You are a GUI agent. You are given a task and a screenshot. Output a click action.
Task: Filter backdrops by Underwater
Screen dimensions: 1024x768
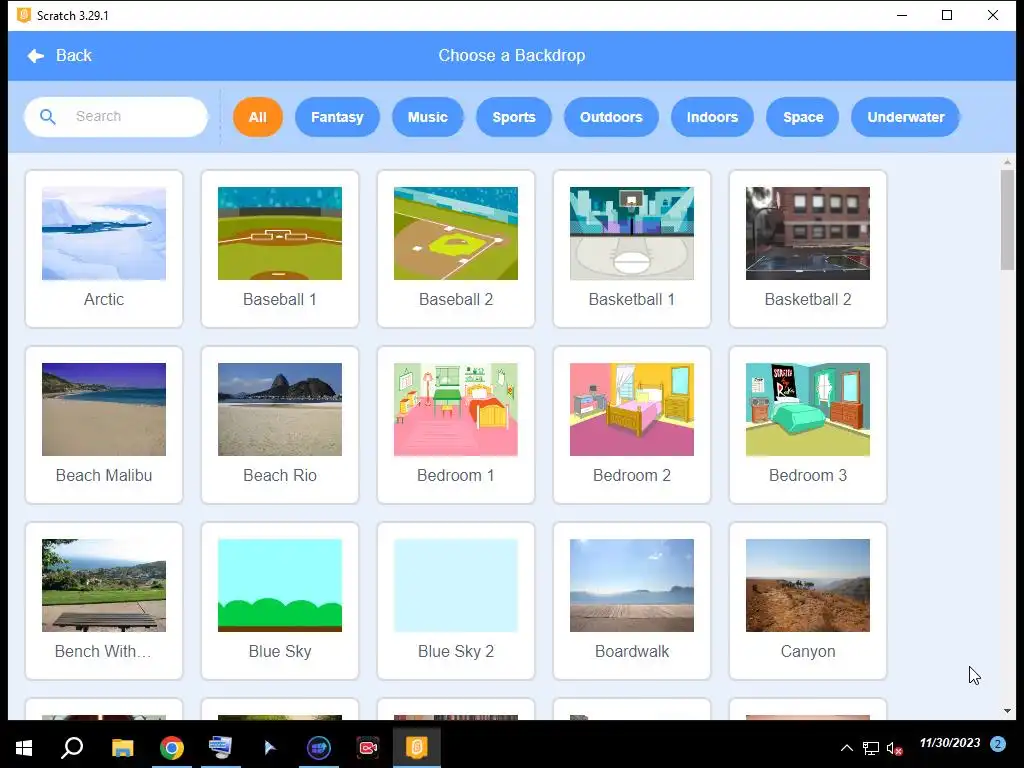(x=905, y=117)
